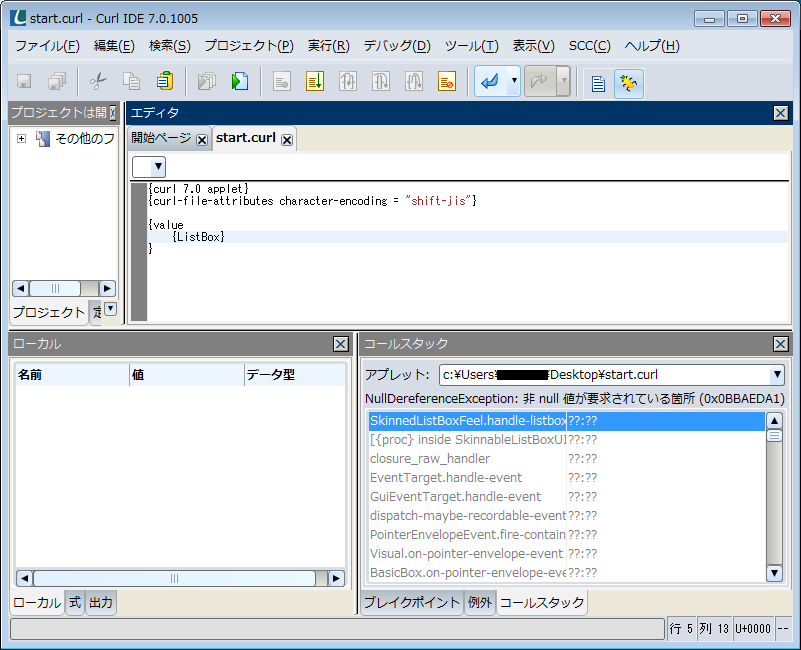Open the project panel tabs overflow dropdown
This screenshot has width=801, height=650.
tap(110, 309)
